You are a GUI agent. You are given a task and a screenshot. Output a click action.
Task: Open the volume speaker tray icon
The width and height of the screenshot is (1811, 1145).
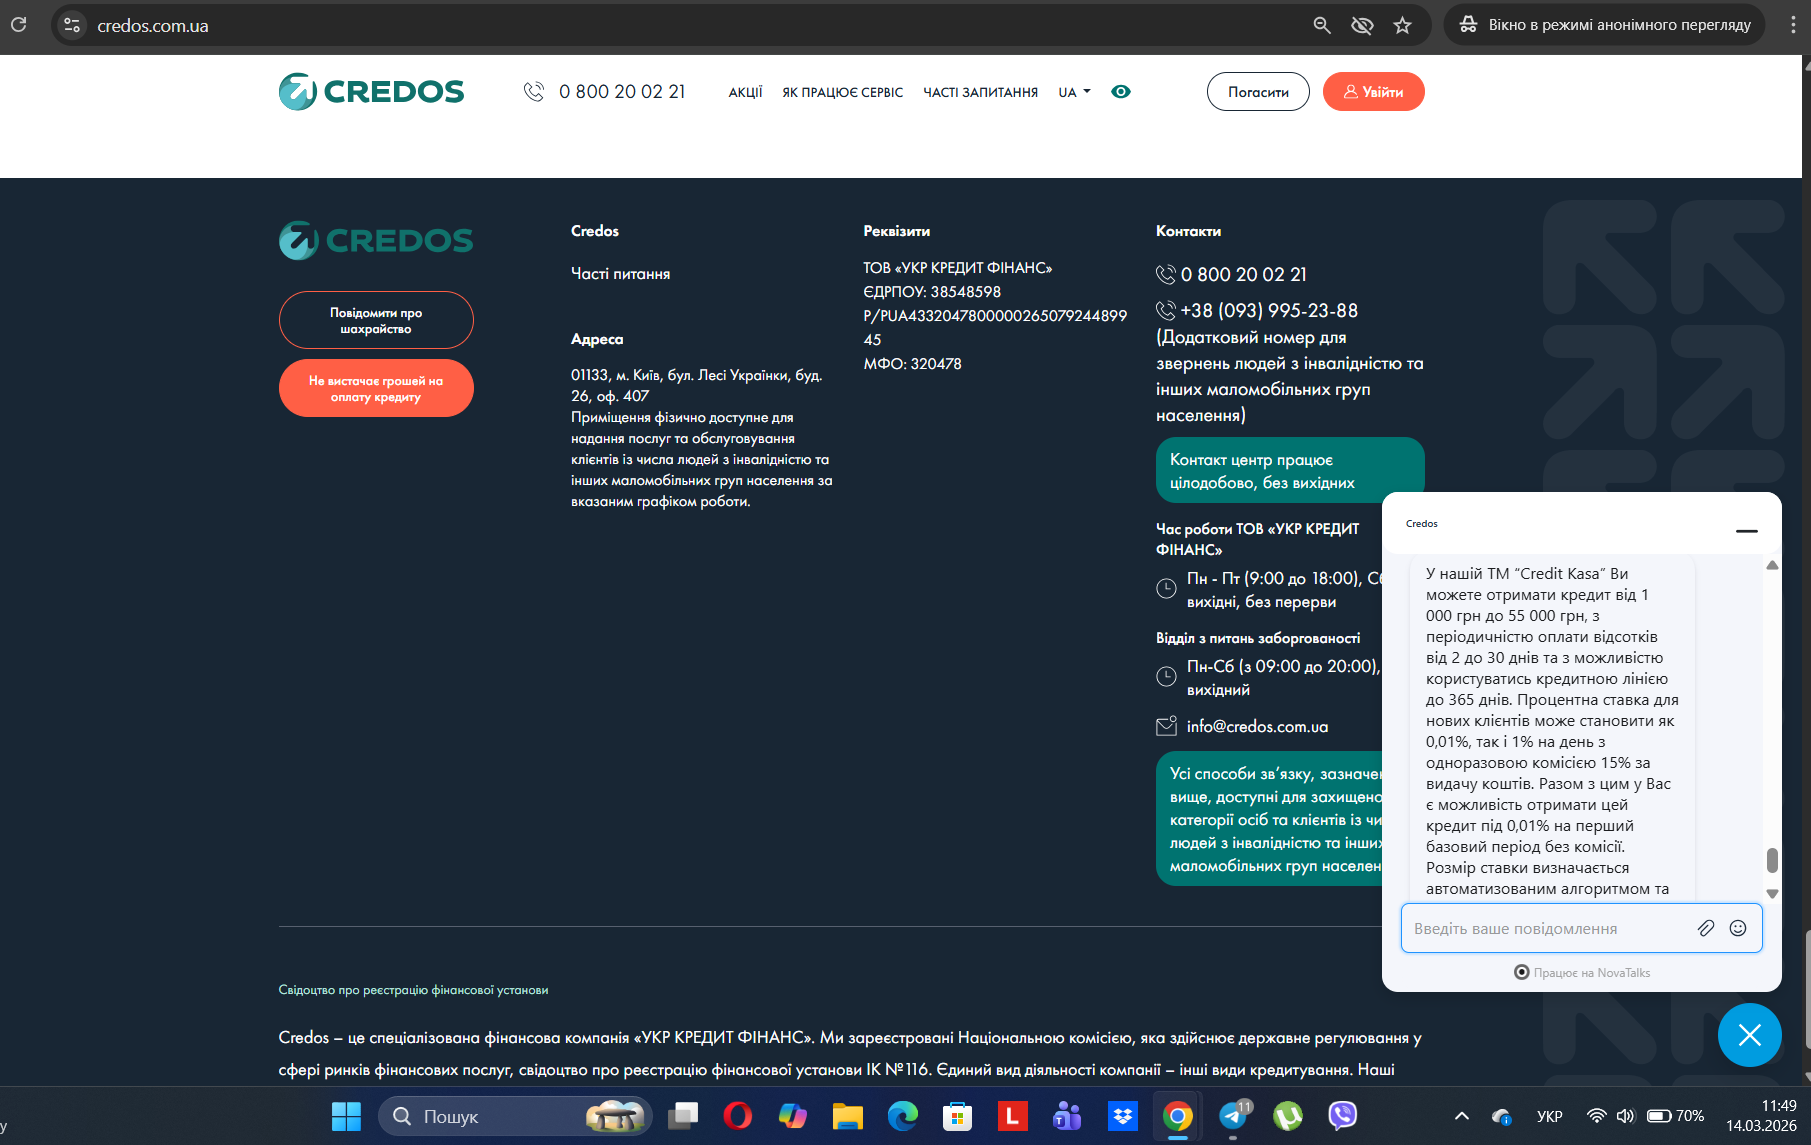click(x=1625, y=1116)
